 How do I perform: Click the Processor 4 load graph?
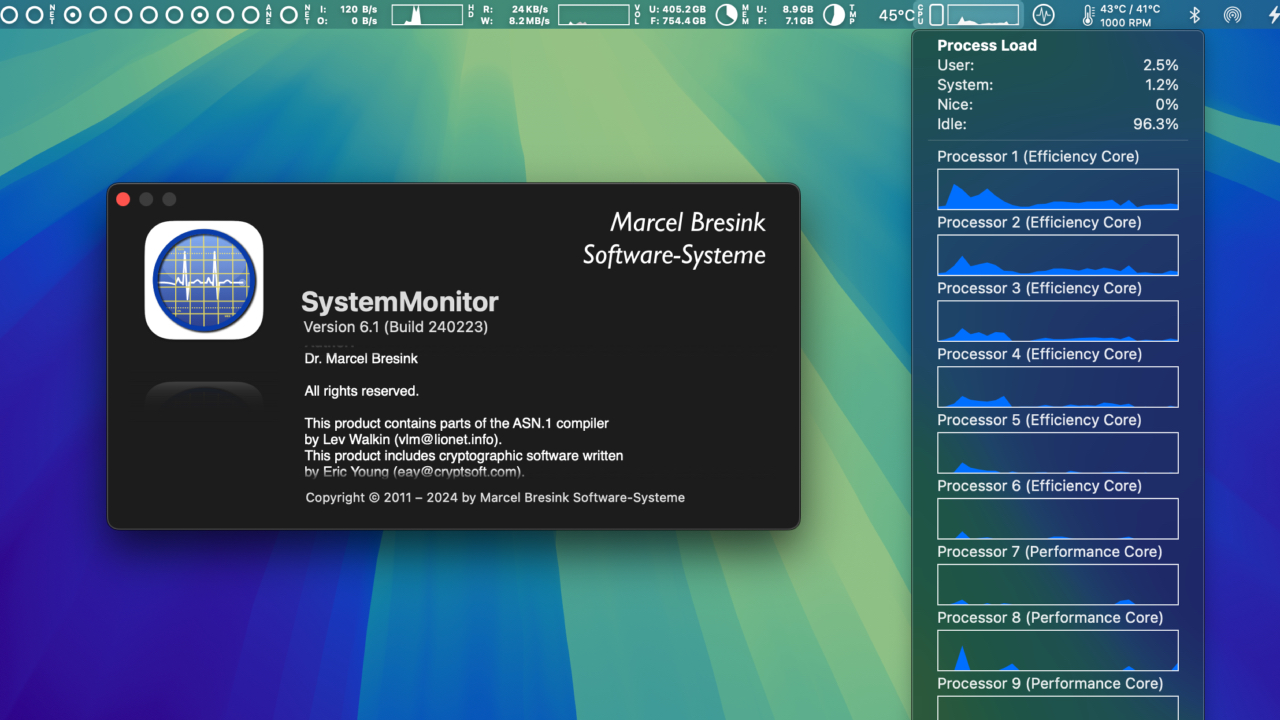[x=1058, y=387]
